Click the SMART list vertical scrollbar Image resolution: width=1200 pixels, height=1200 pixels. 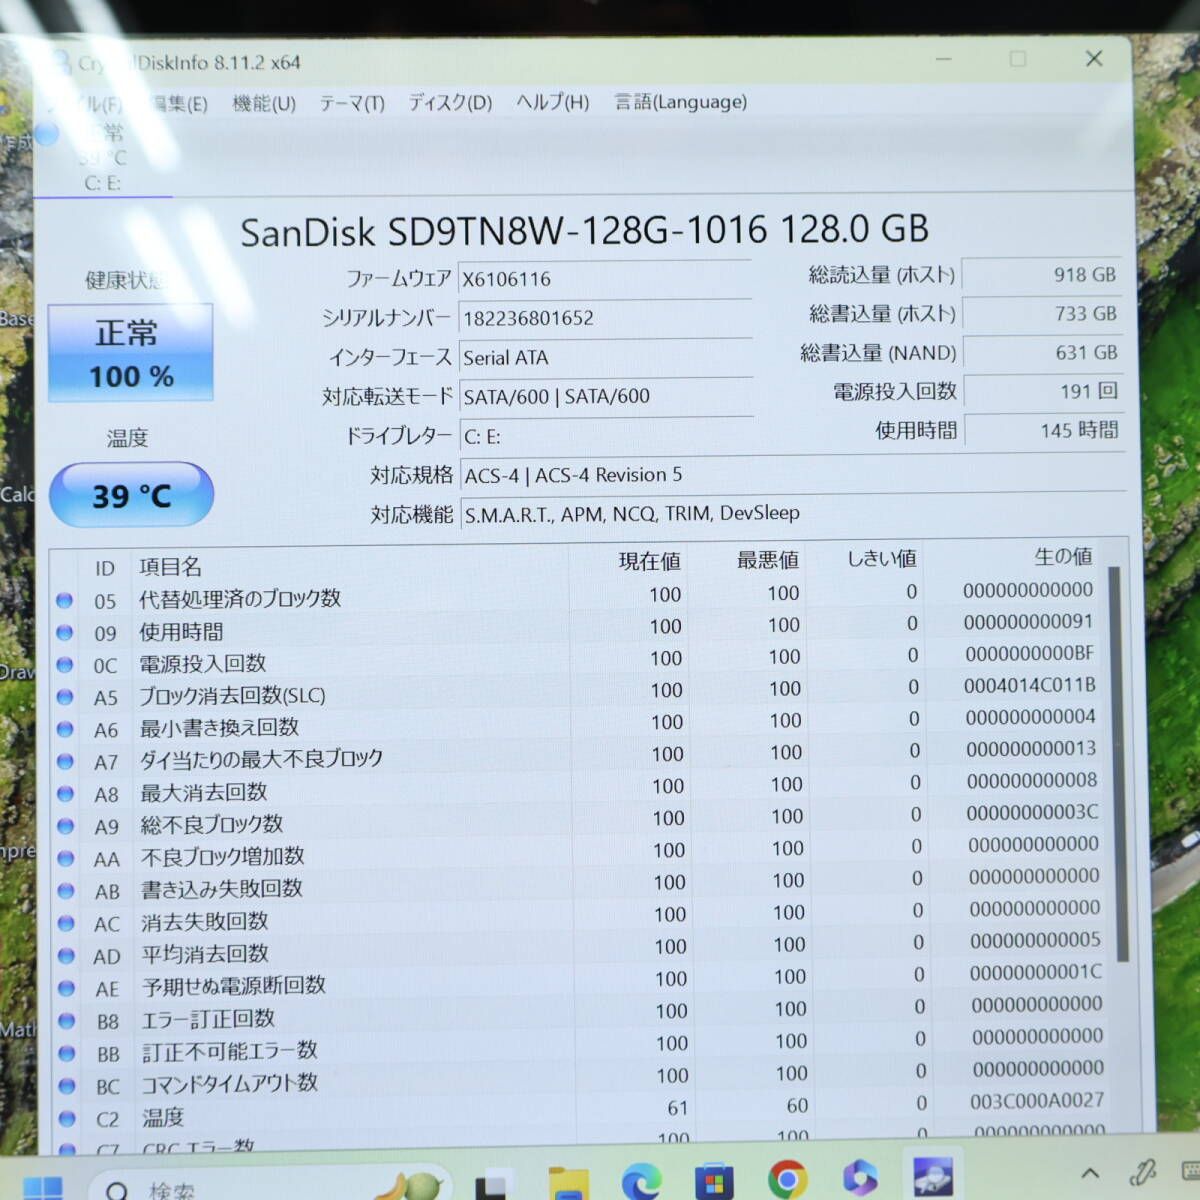click(1117, 762)
